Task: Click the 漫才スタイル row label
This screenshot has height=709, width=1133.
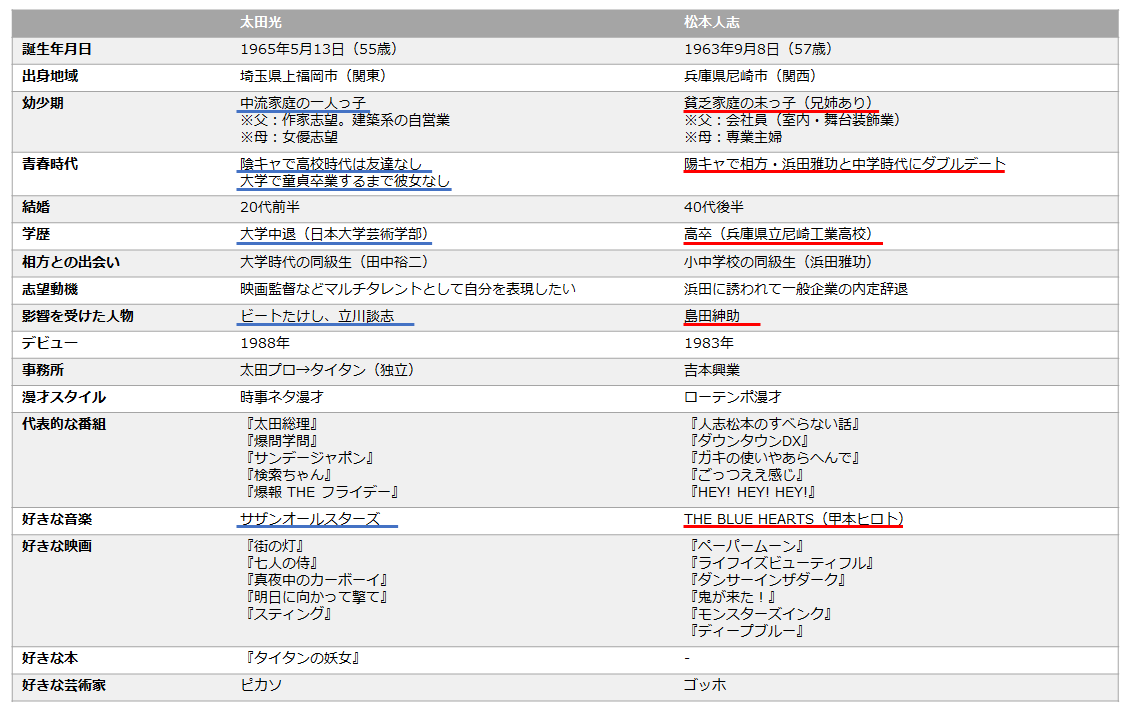Action: [x=64, y=397]
